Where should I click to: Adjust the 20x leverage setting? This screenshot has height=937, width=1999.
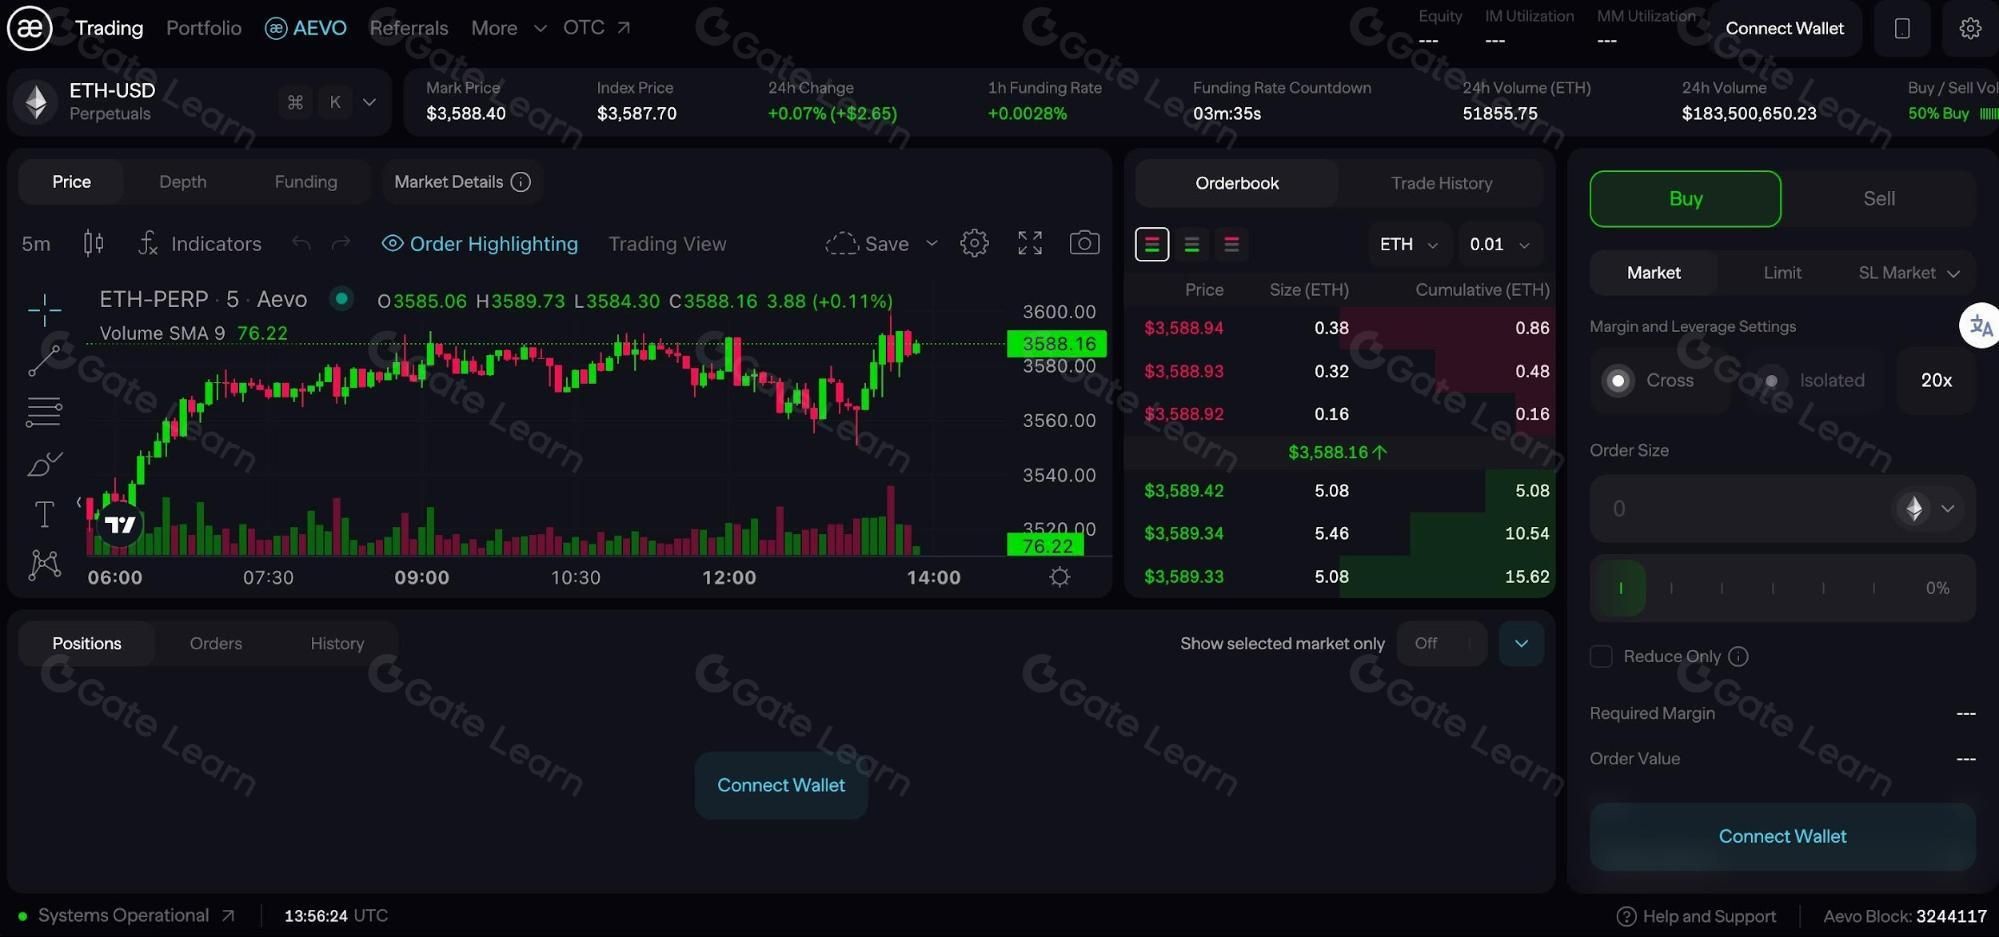(1936, 380)
